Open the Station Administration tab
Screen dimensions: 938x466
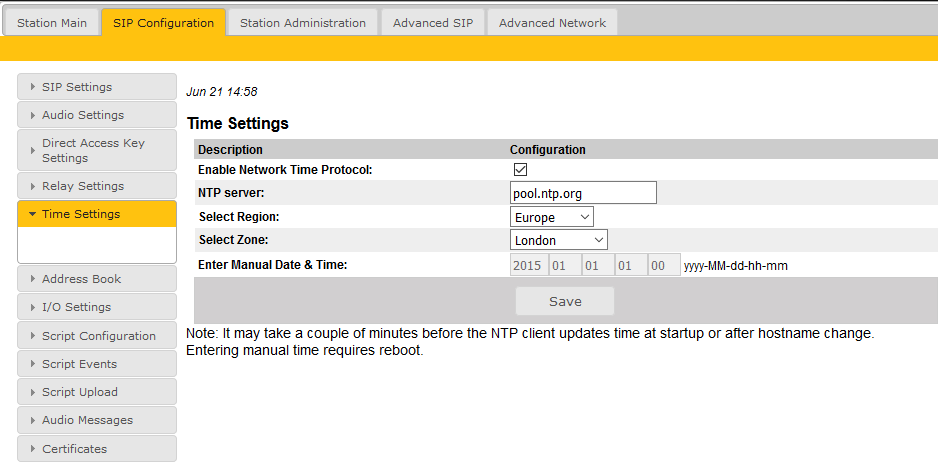pyautogui.click(x=302, y=23)
